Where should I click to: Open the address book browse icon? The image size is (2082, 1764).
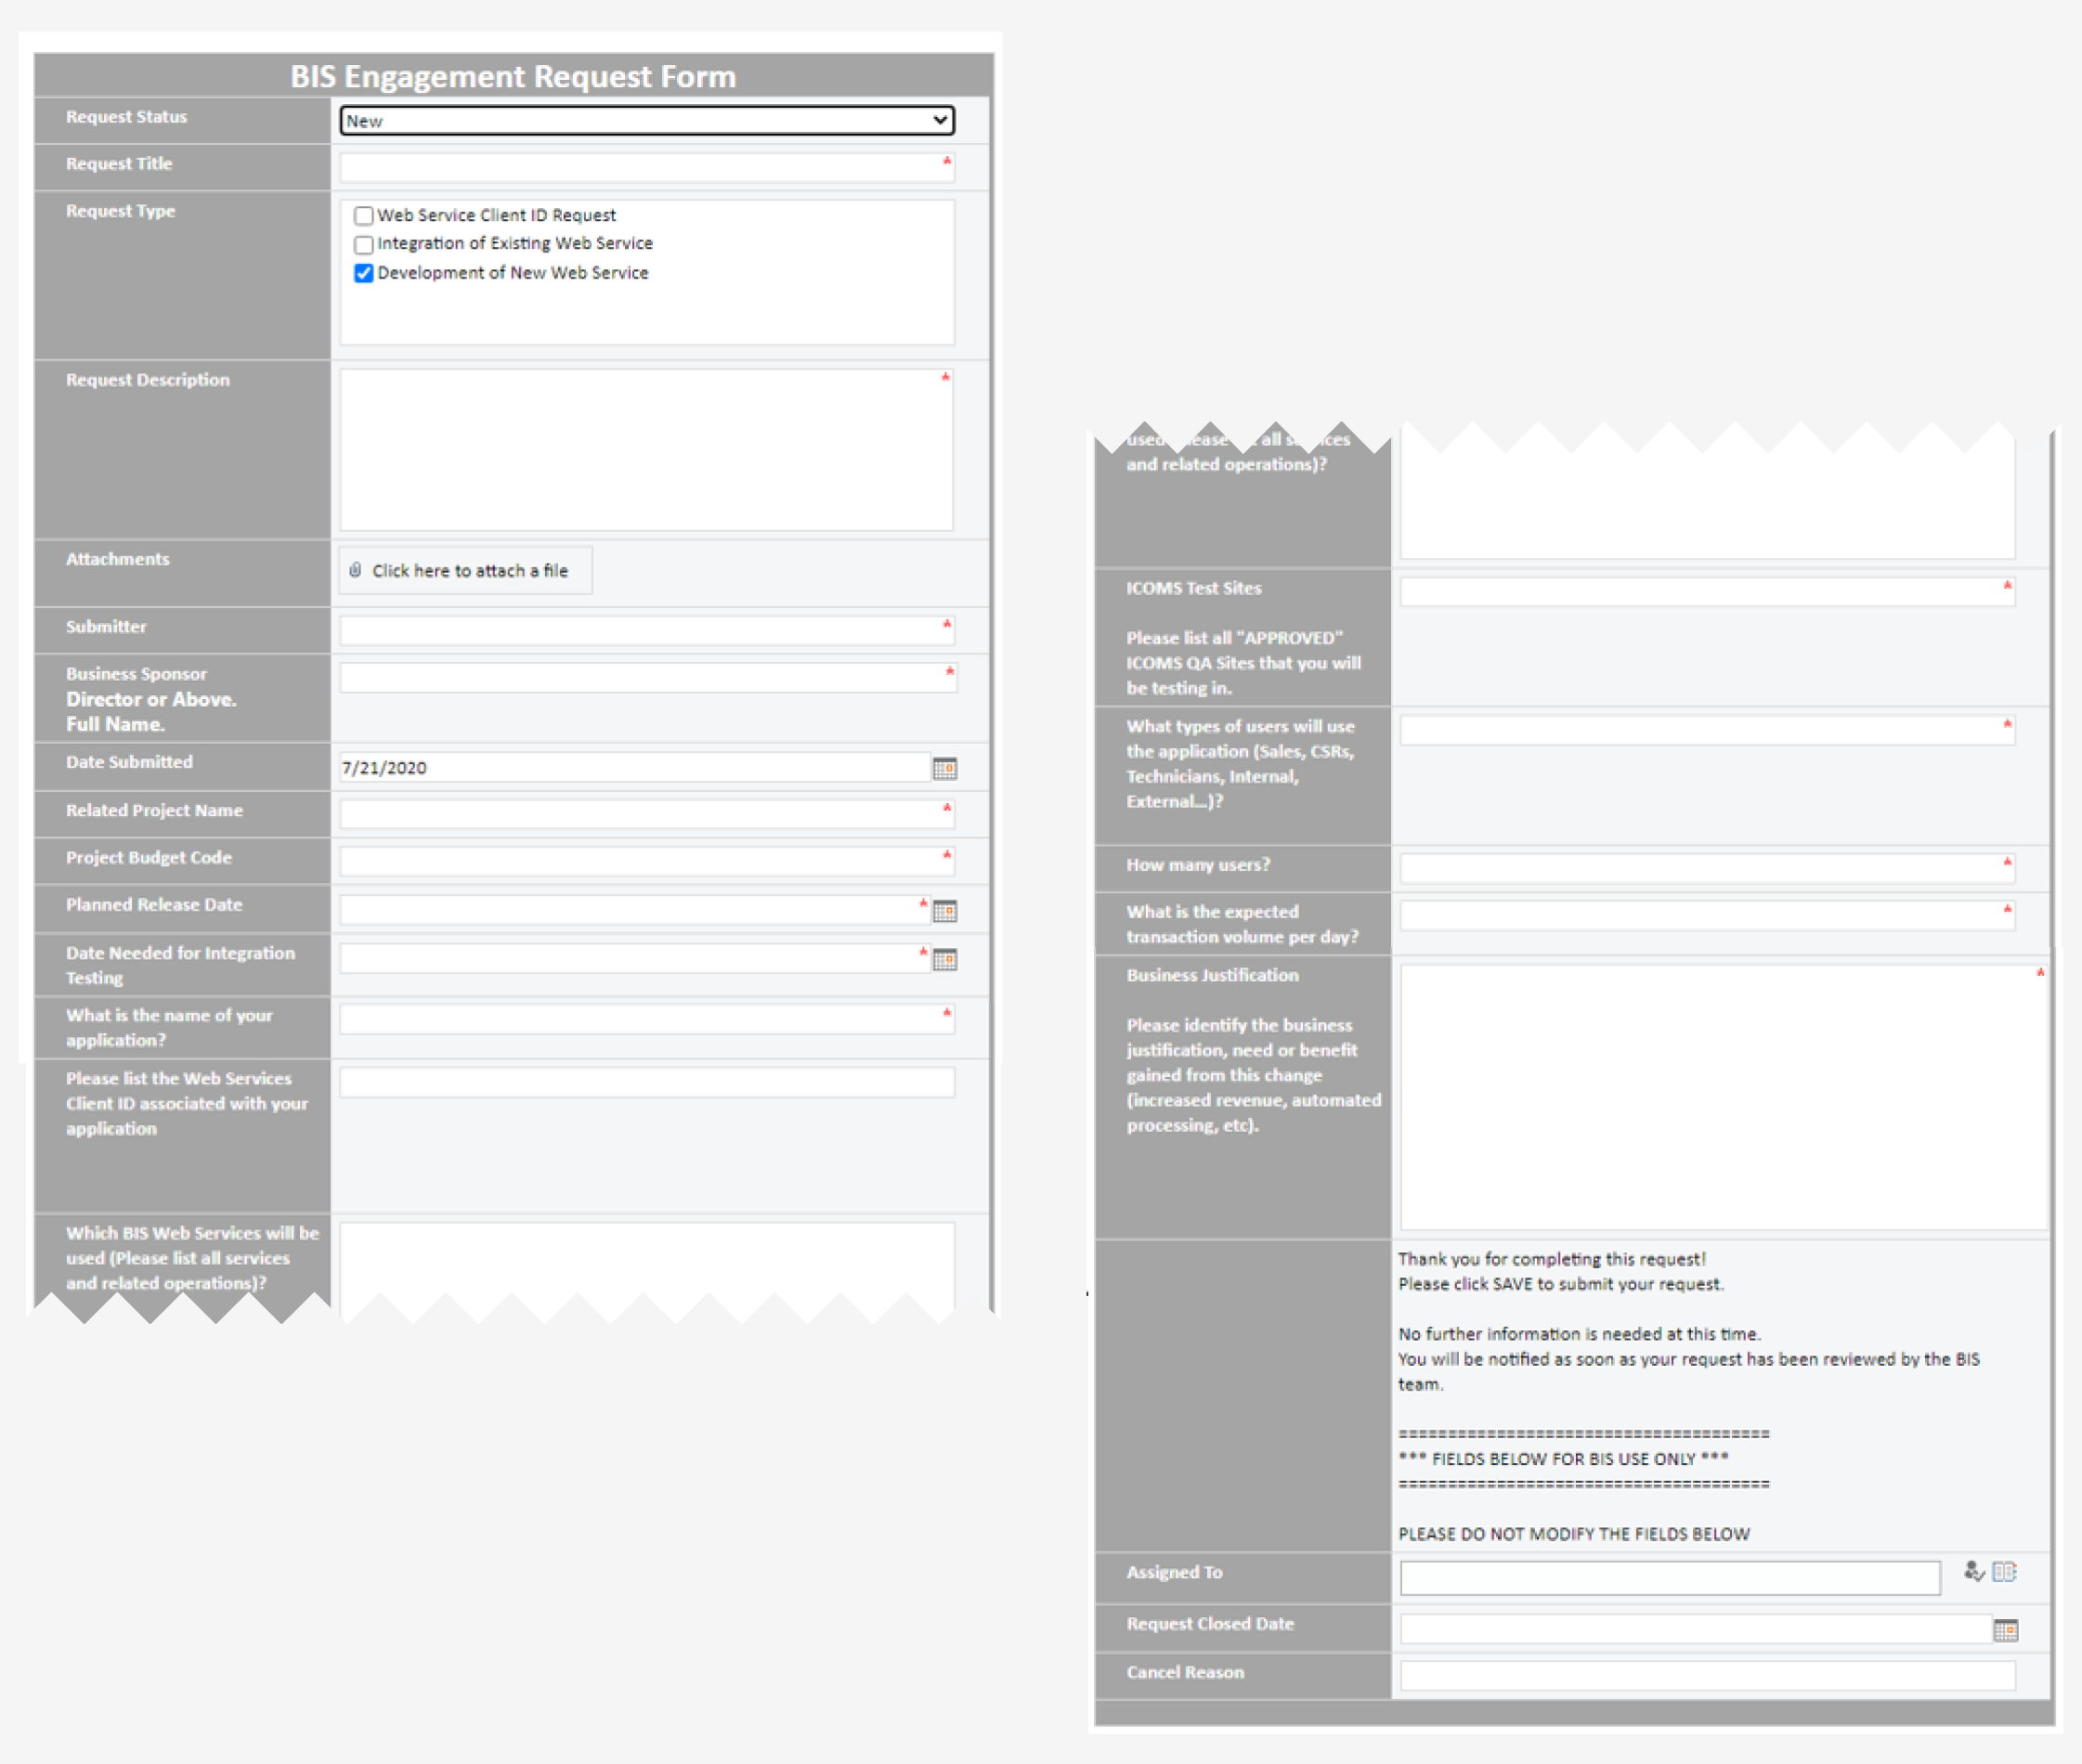pyautogui.click(x=2004, y=1571)
